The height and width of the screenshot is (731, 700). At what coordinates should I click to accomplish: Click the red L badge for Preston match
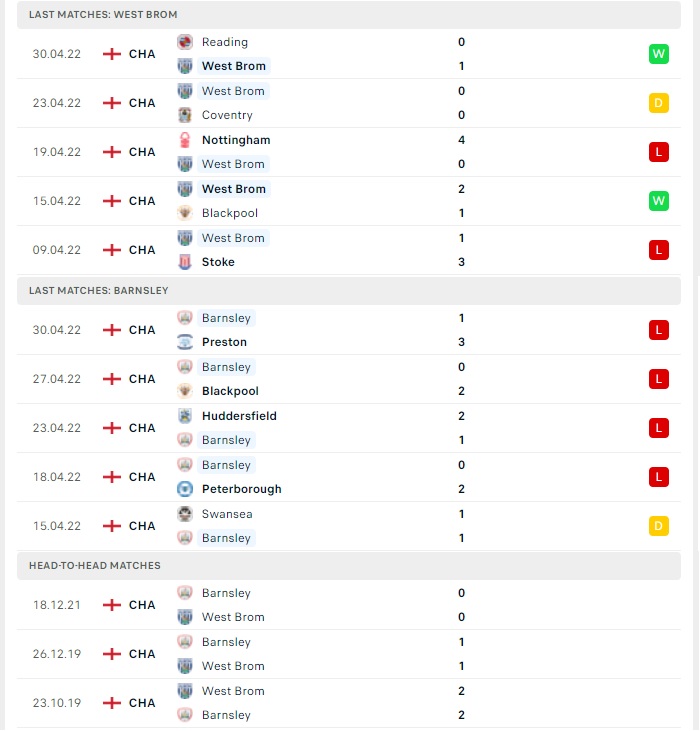coord(659,330)
